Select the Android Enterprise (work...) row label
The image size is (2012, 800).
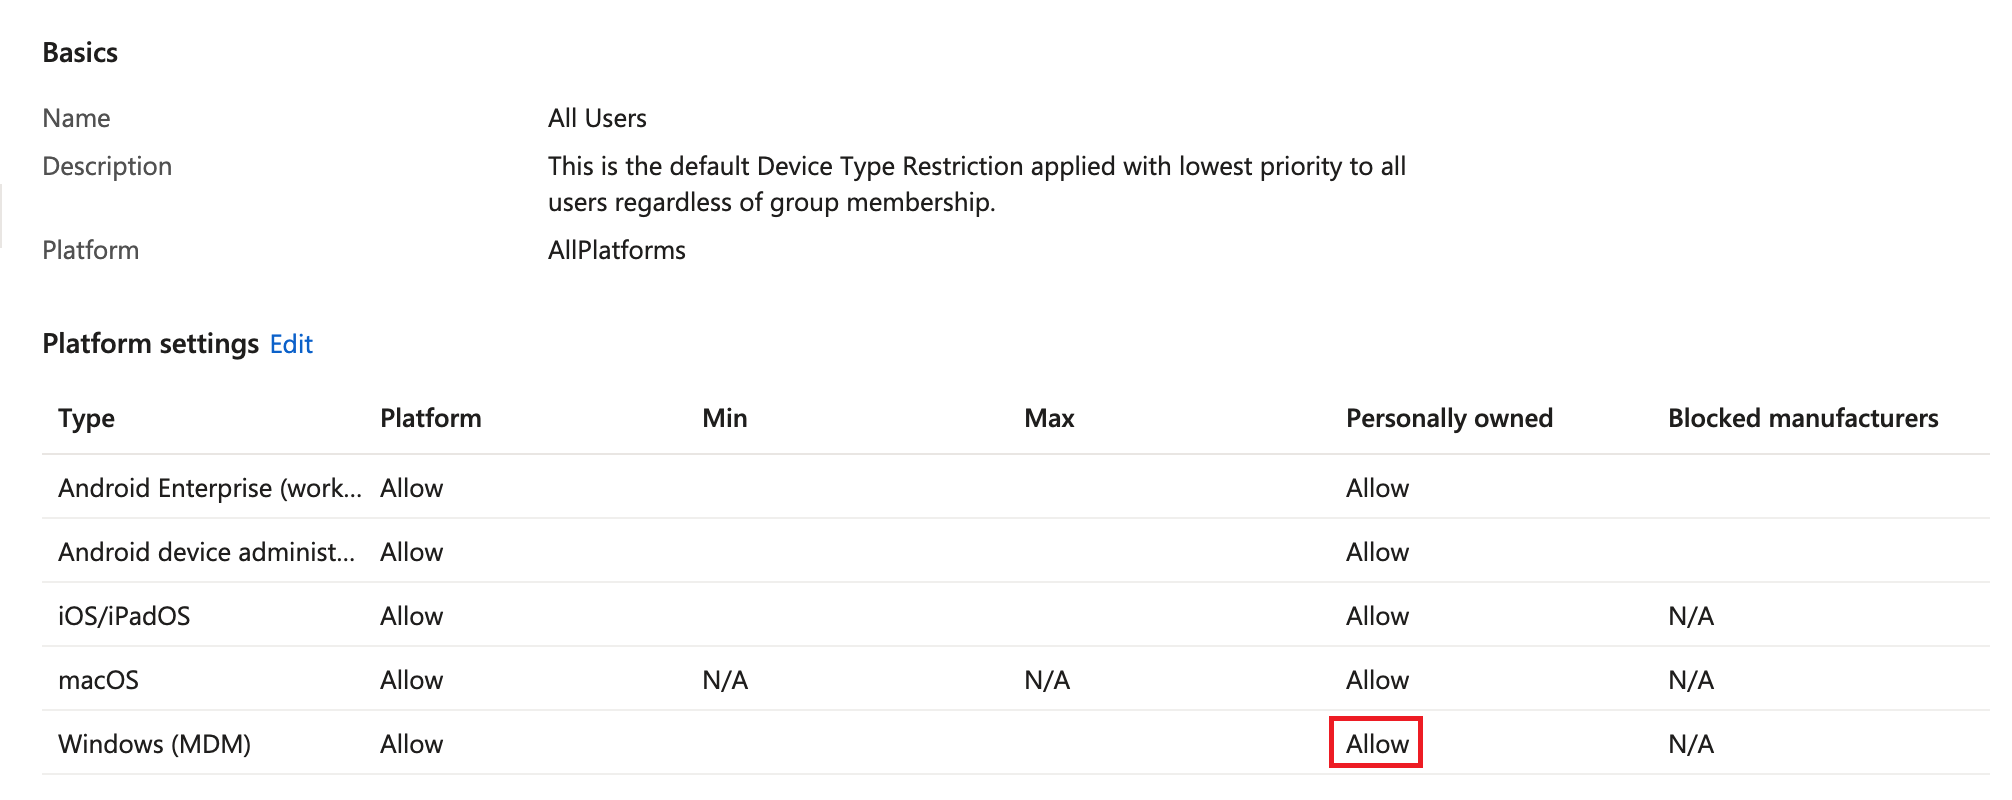click(x=209, y=488)
